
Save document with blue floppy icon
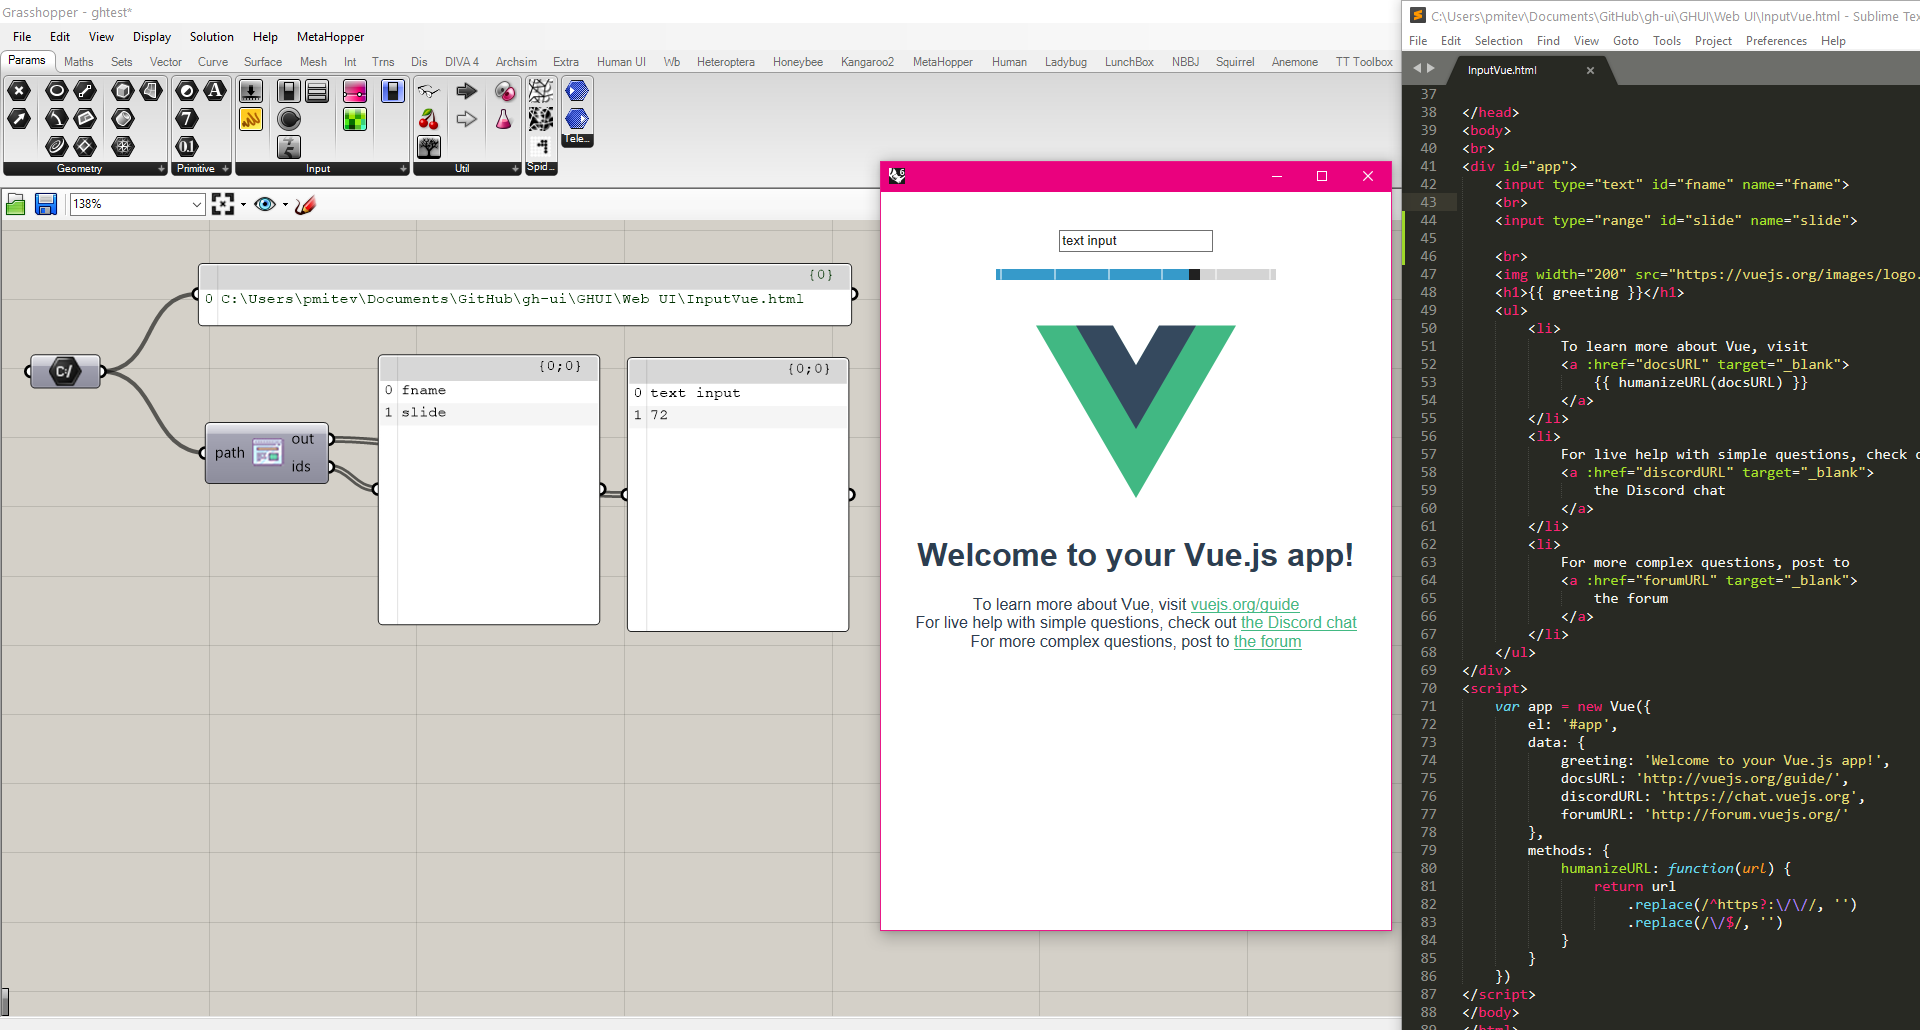tap(46, 204)
